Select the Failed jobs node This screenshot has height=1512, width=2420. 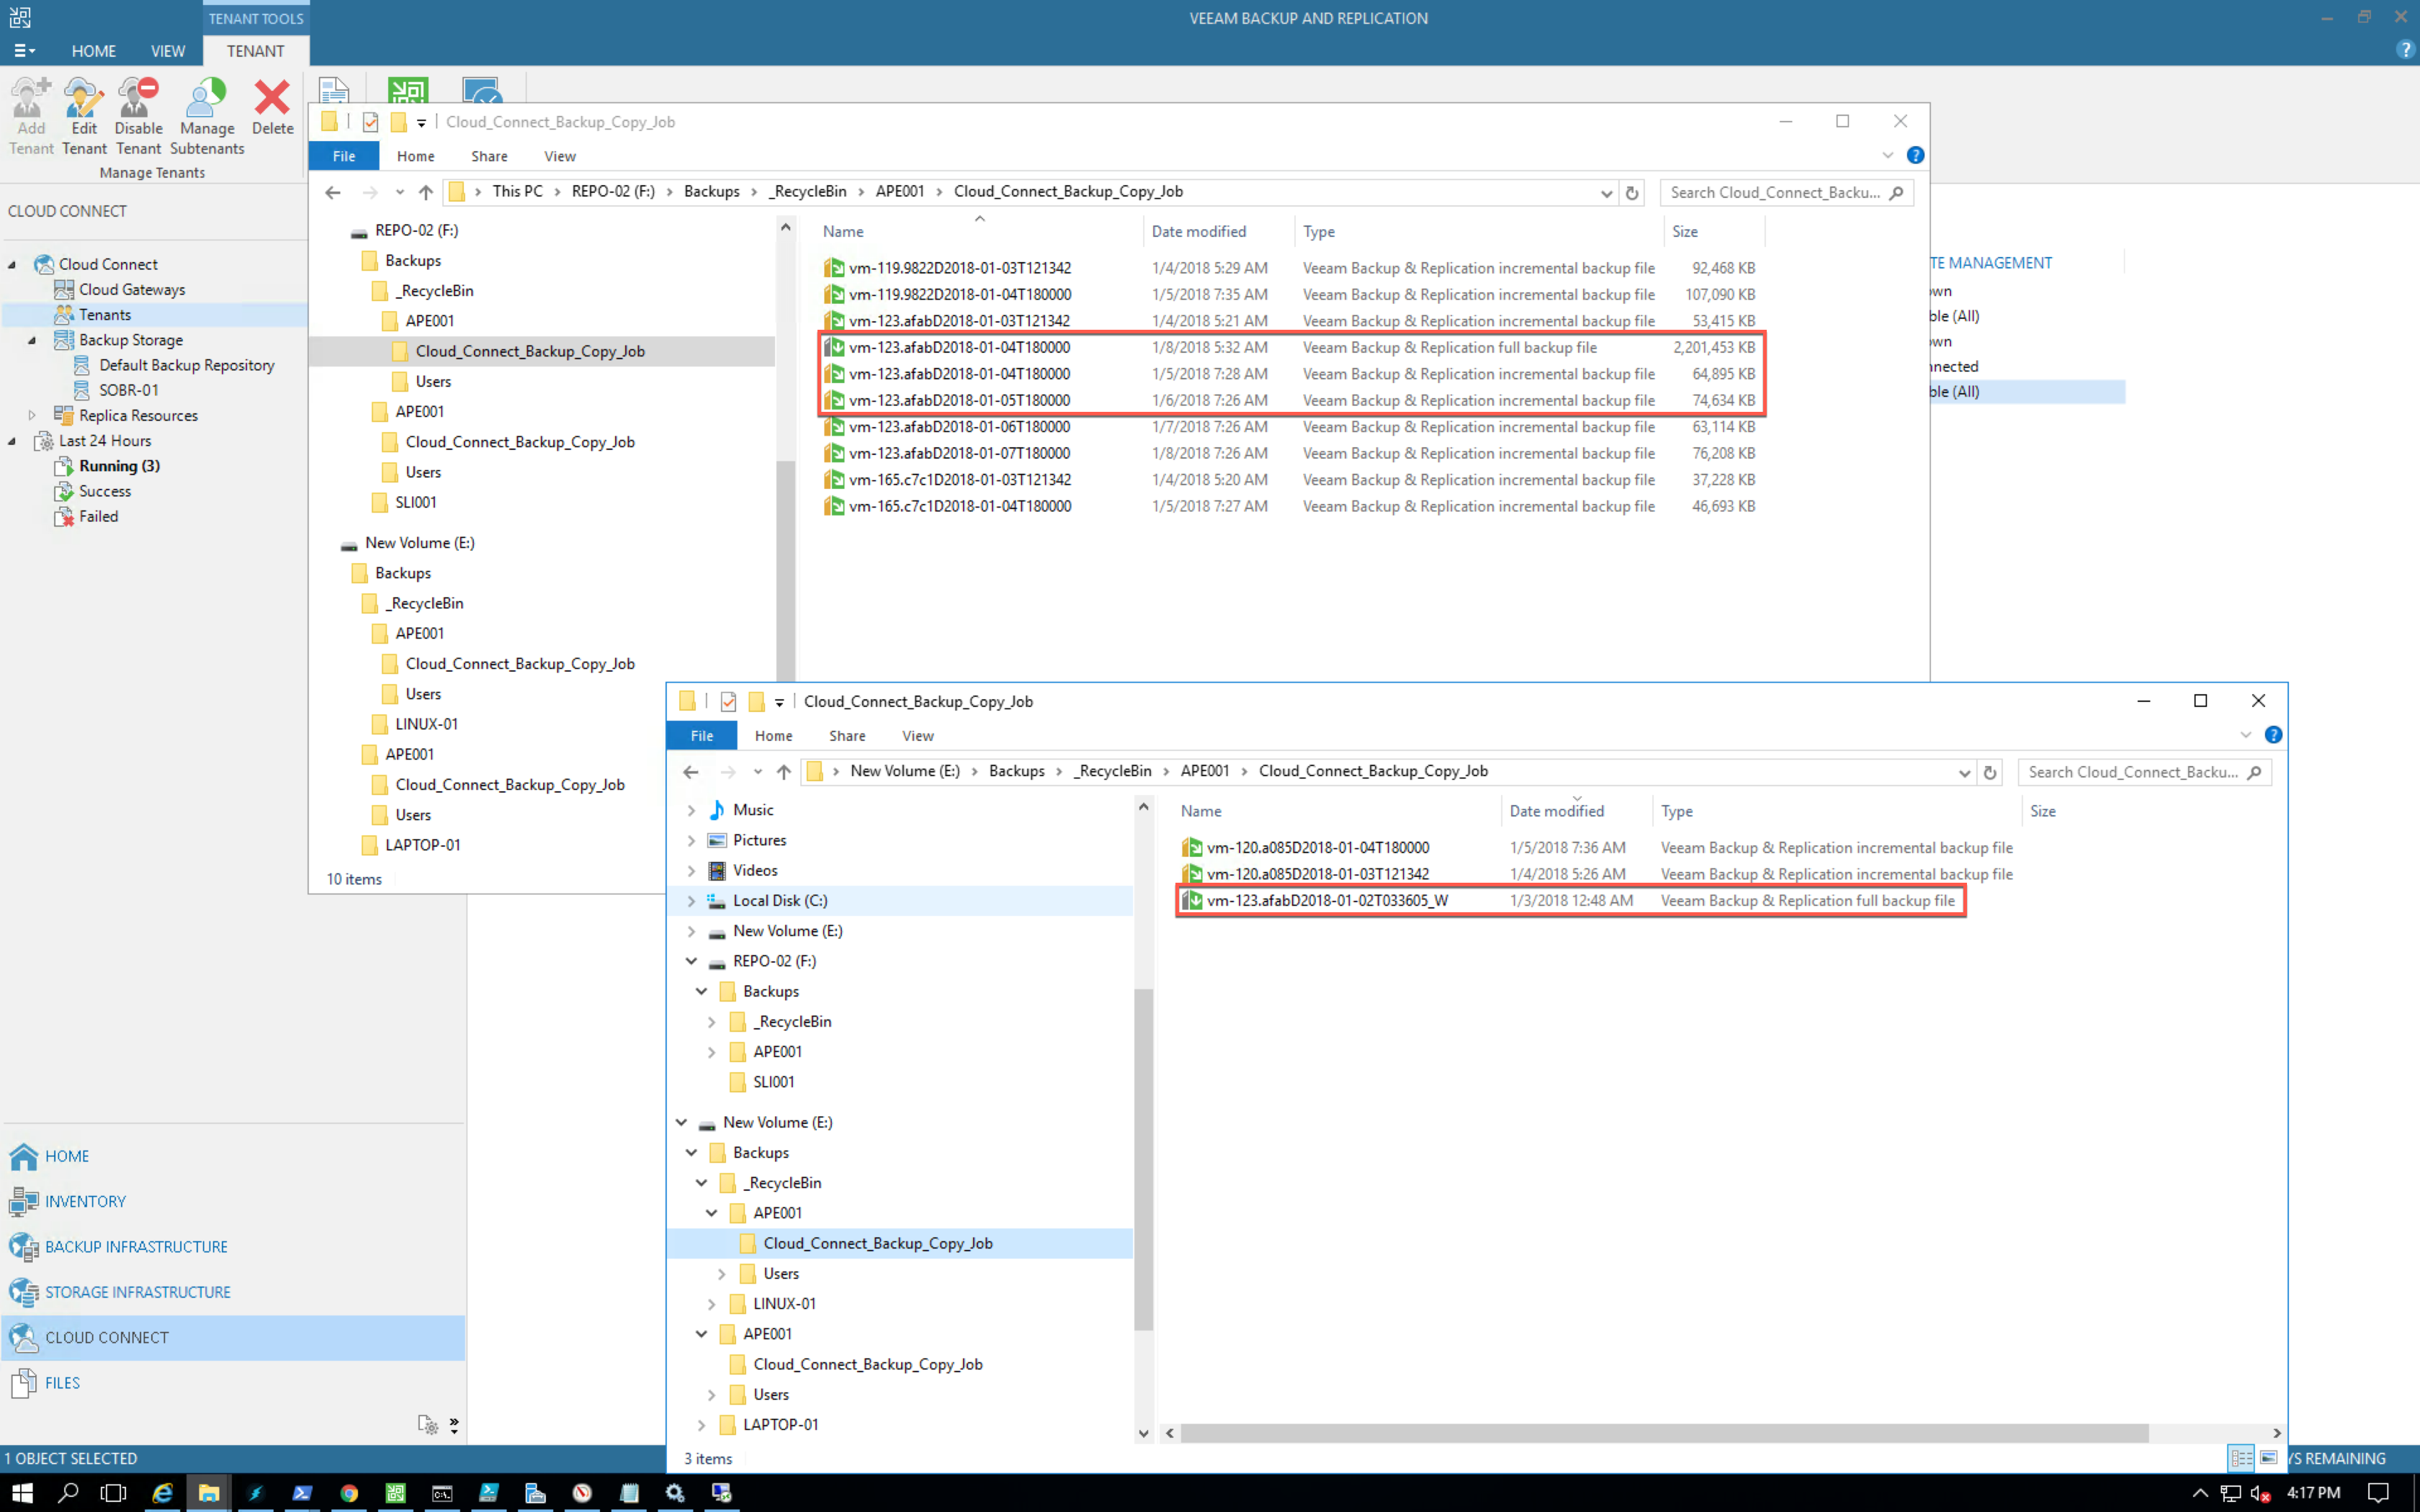tap(98, 516)
